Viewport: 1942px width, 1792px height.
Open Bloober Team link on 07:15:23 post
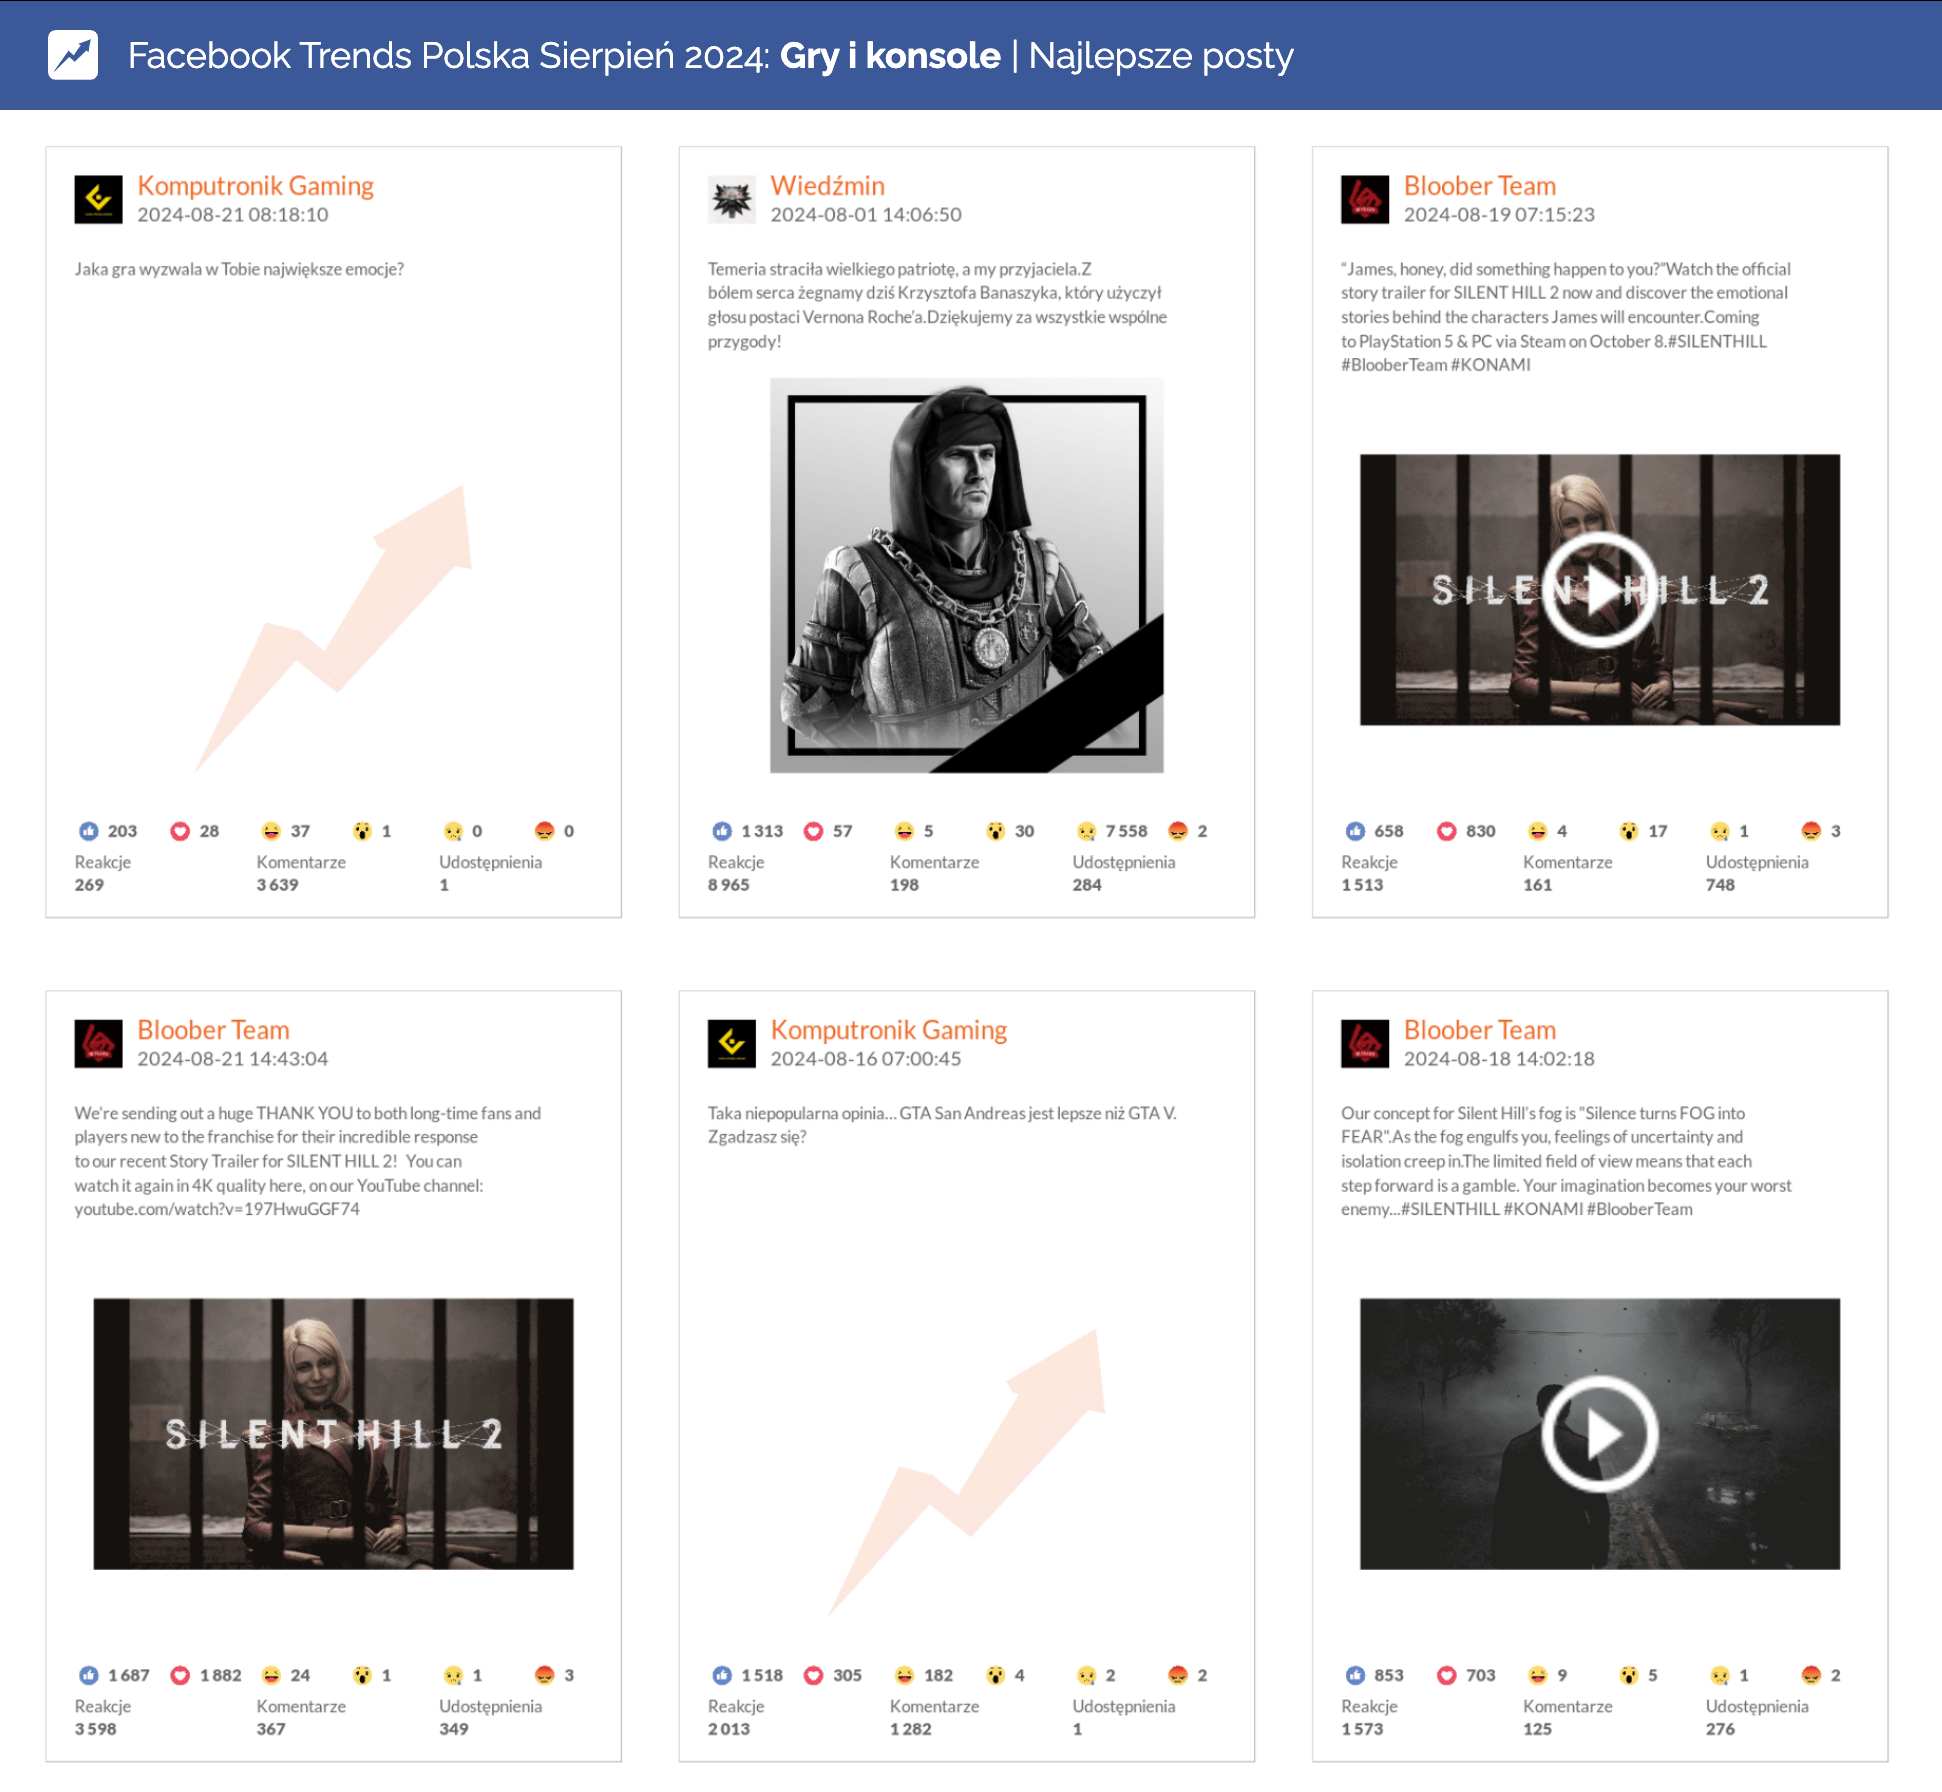pos(1480,186)
